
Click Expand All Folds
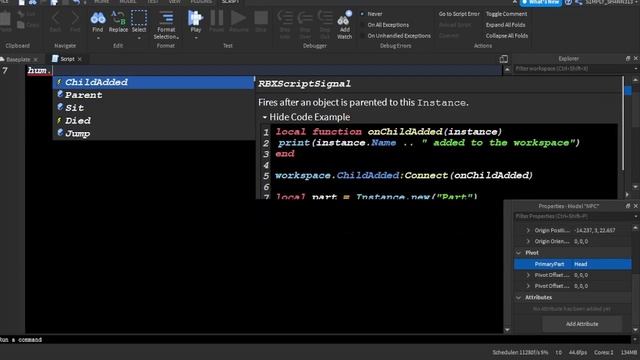(505, 25)
